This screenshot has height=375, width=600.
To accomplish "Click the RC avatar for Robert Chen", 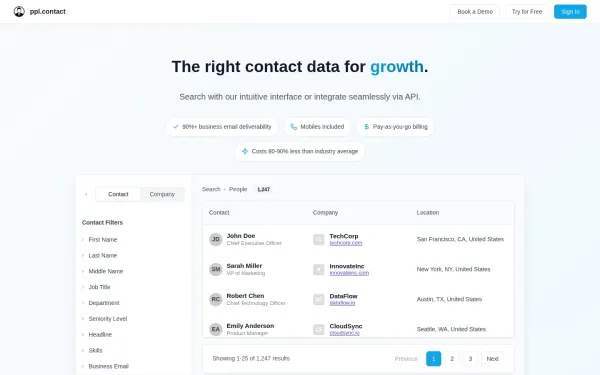I will [216, 299].
